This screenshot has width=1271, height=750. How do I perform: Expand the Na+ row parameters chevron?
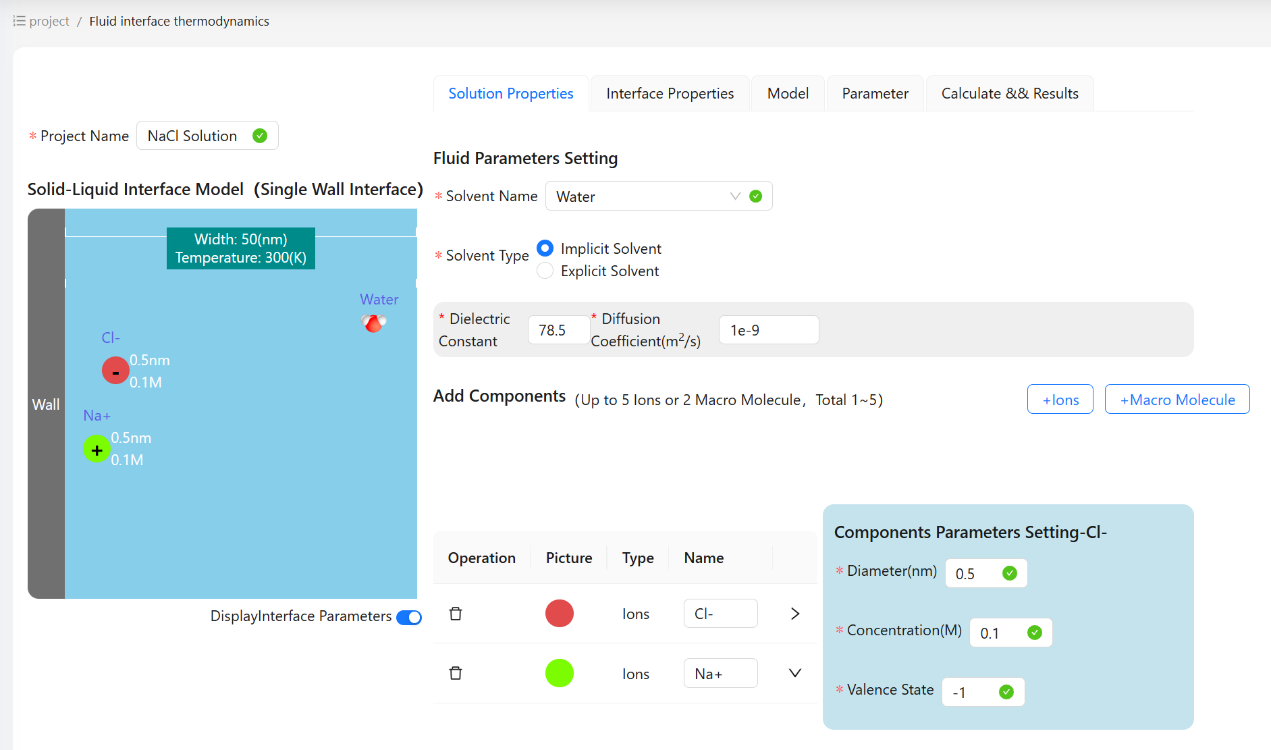pos(795,674)
